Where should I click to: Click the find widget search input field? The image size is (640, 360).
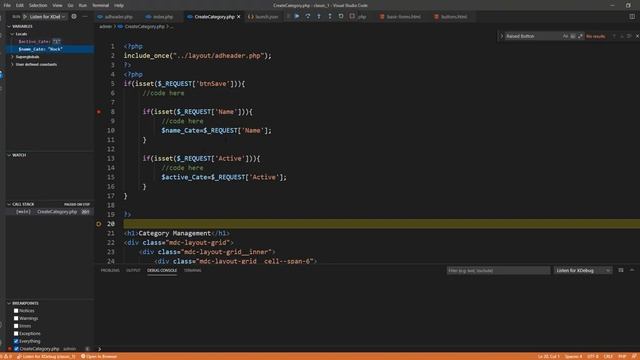coord(533,36)
